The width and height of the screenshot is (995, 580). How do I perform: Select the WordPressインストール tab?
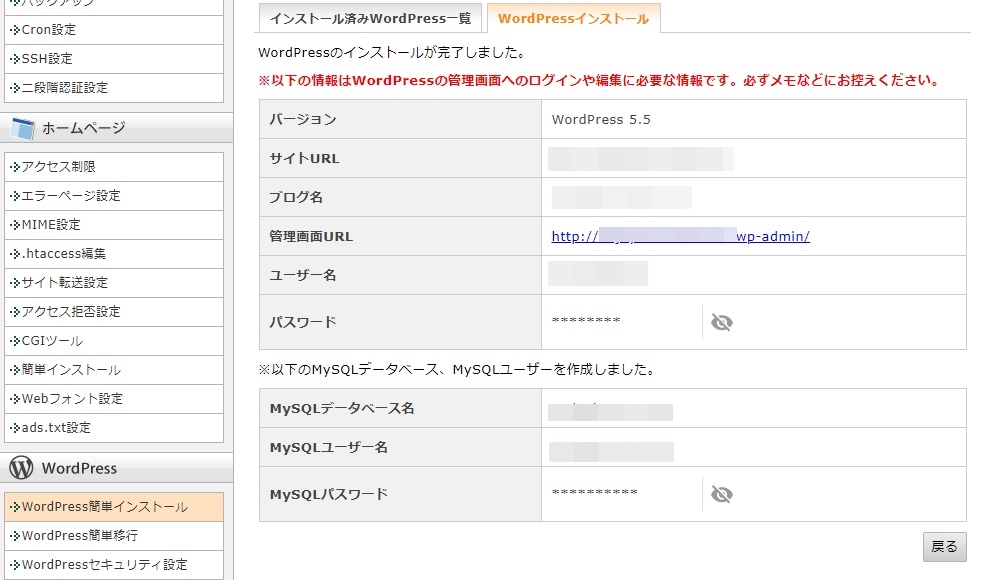pos(573,19)
